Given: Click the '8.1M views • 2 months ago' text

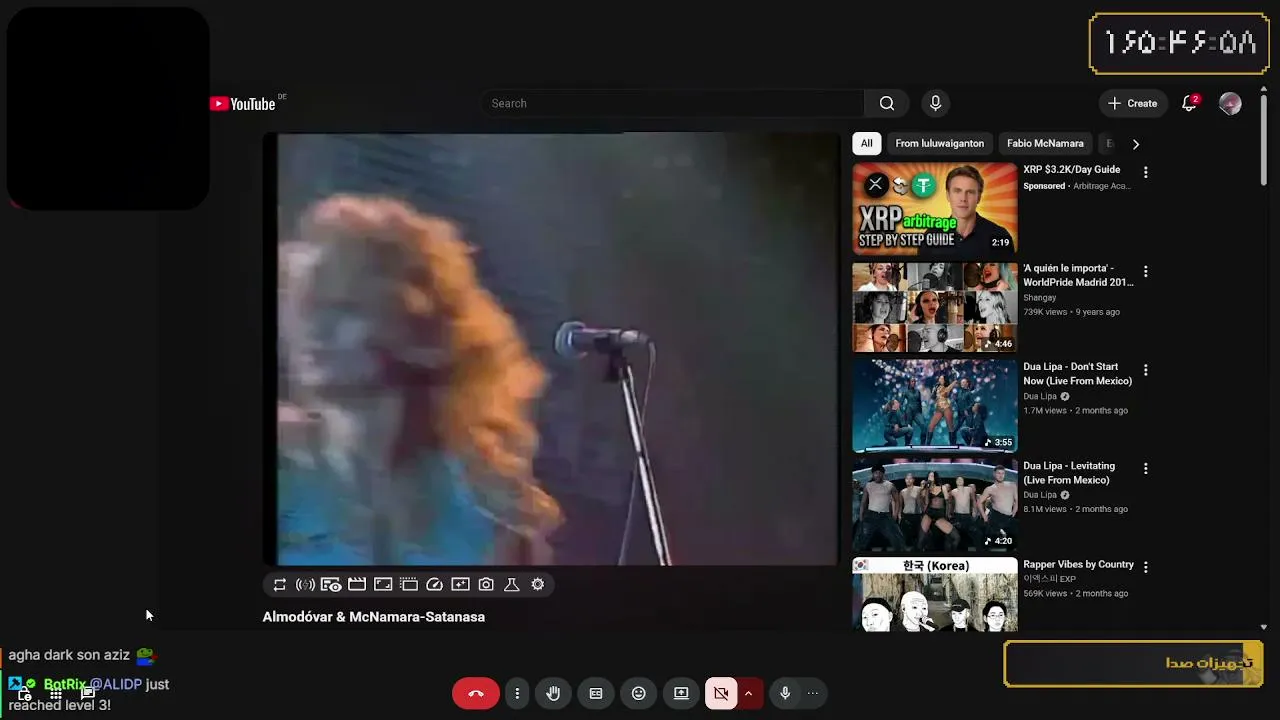Looking at the screenshot, I should [x=1075, y=509].
